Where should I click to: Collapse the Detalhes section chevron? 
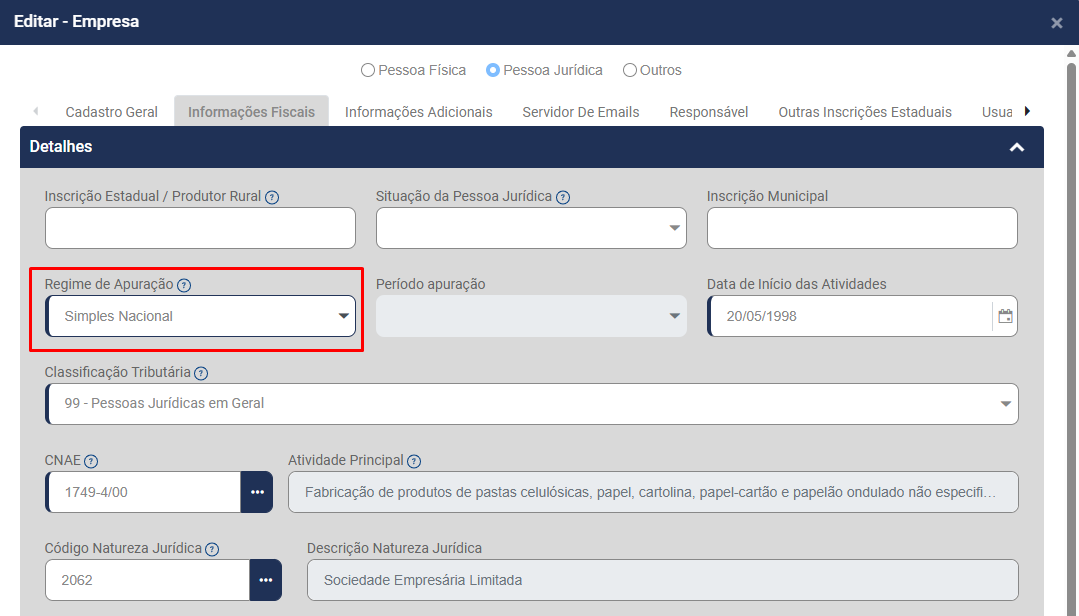click(x=1016, y=147)
